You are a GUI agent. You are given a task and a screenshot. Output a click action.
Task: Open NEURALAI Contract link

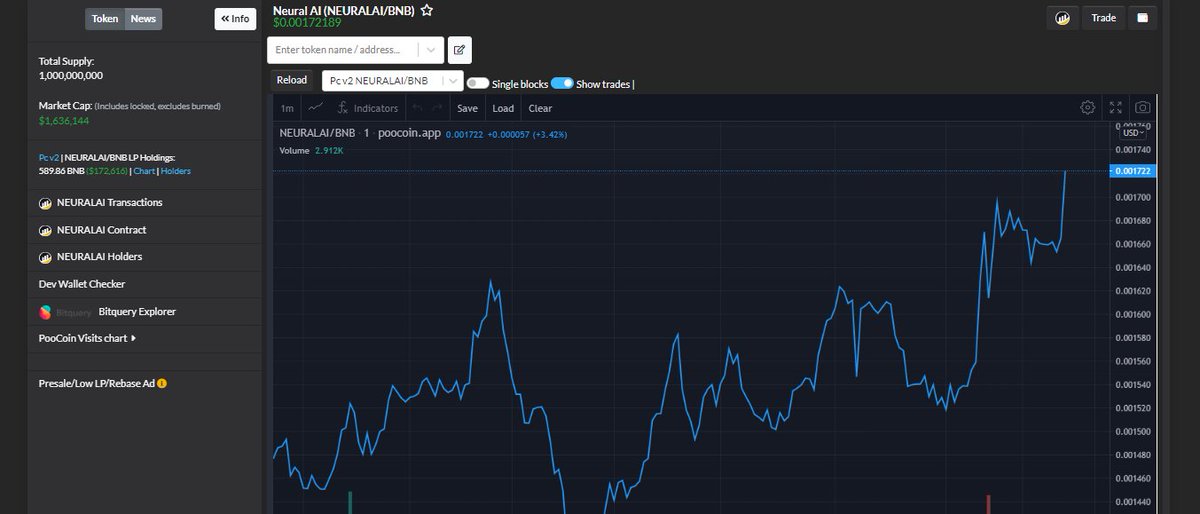(x=102, y=230)
